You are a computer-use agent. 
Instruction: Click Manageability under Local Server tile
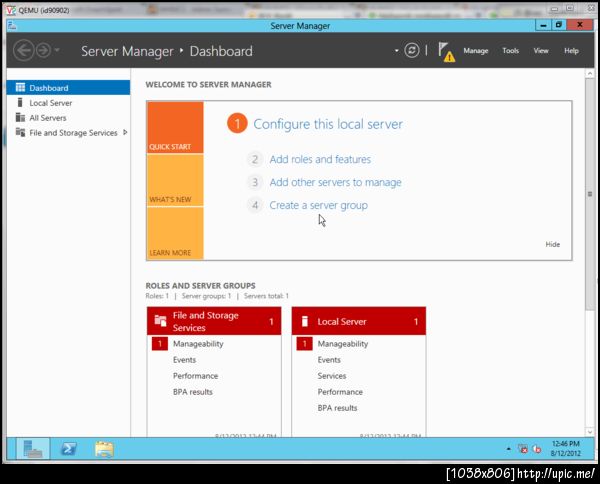click(343, 344)
